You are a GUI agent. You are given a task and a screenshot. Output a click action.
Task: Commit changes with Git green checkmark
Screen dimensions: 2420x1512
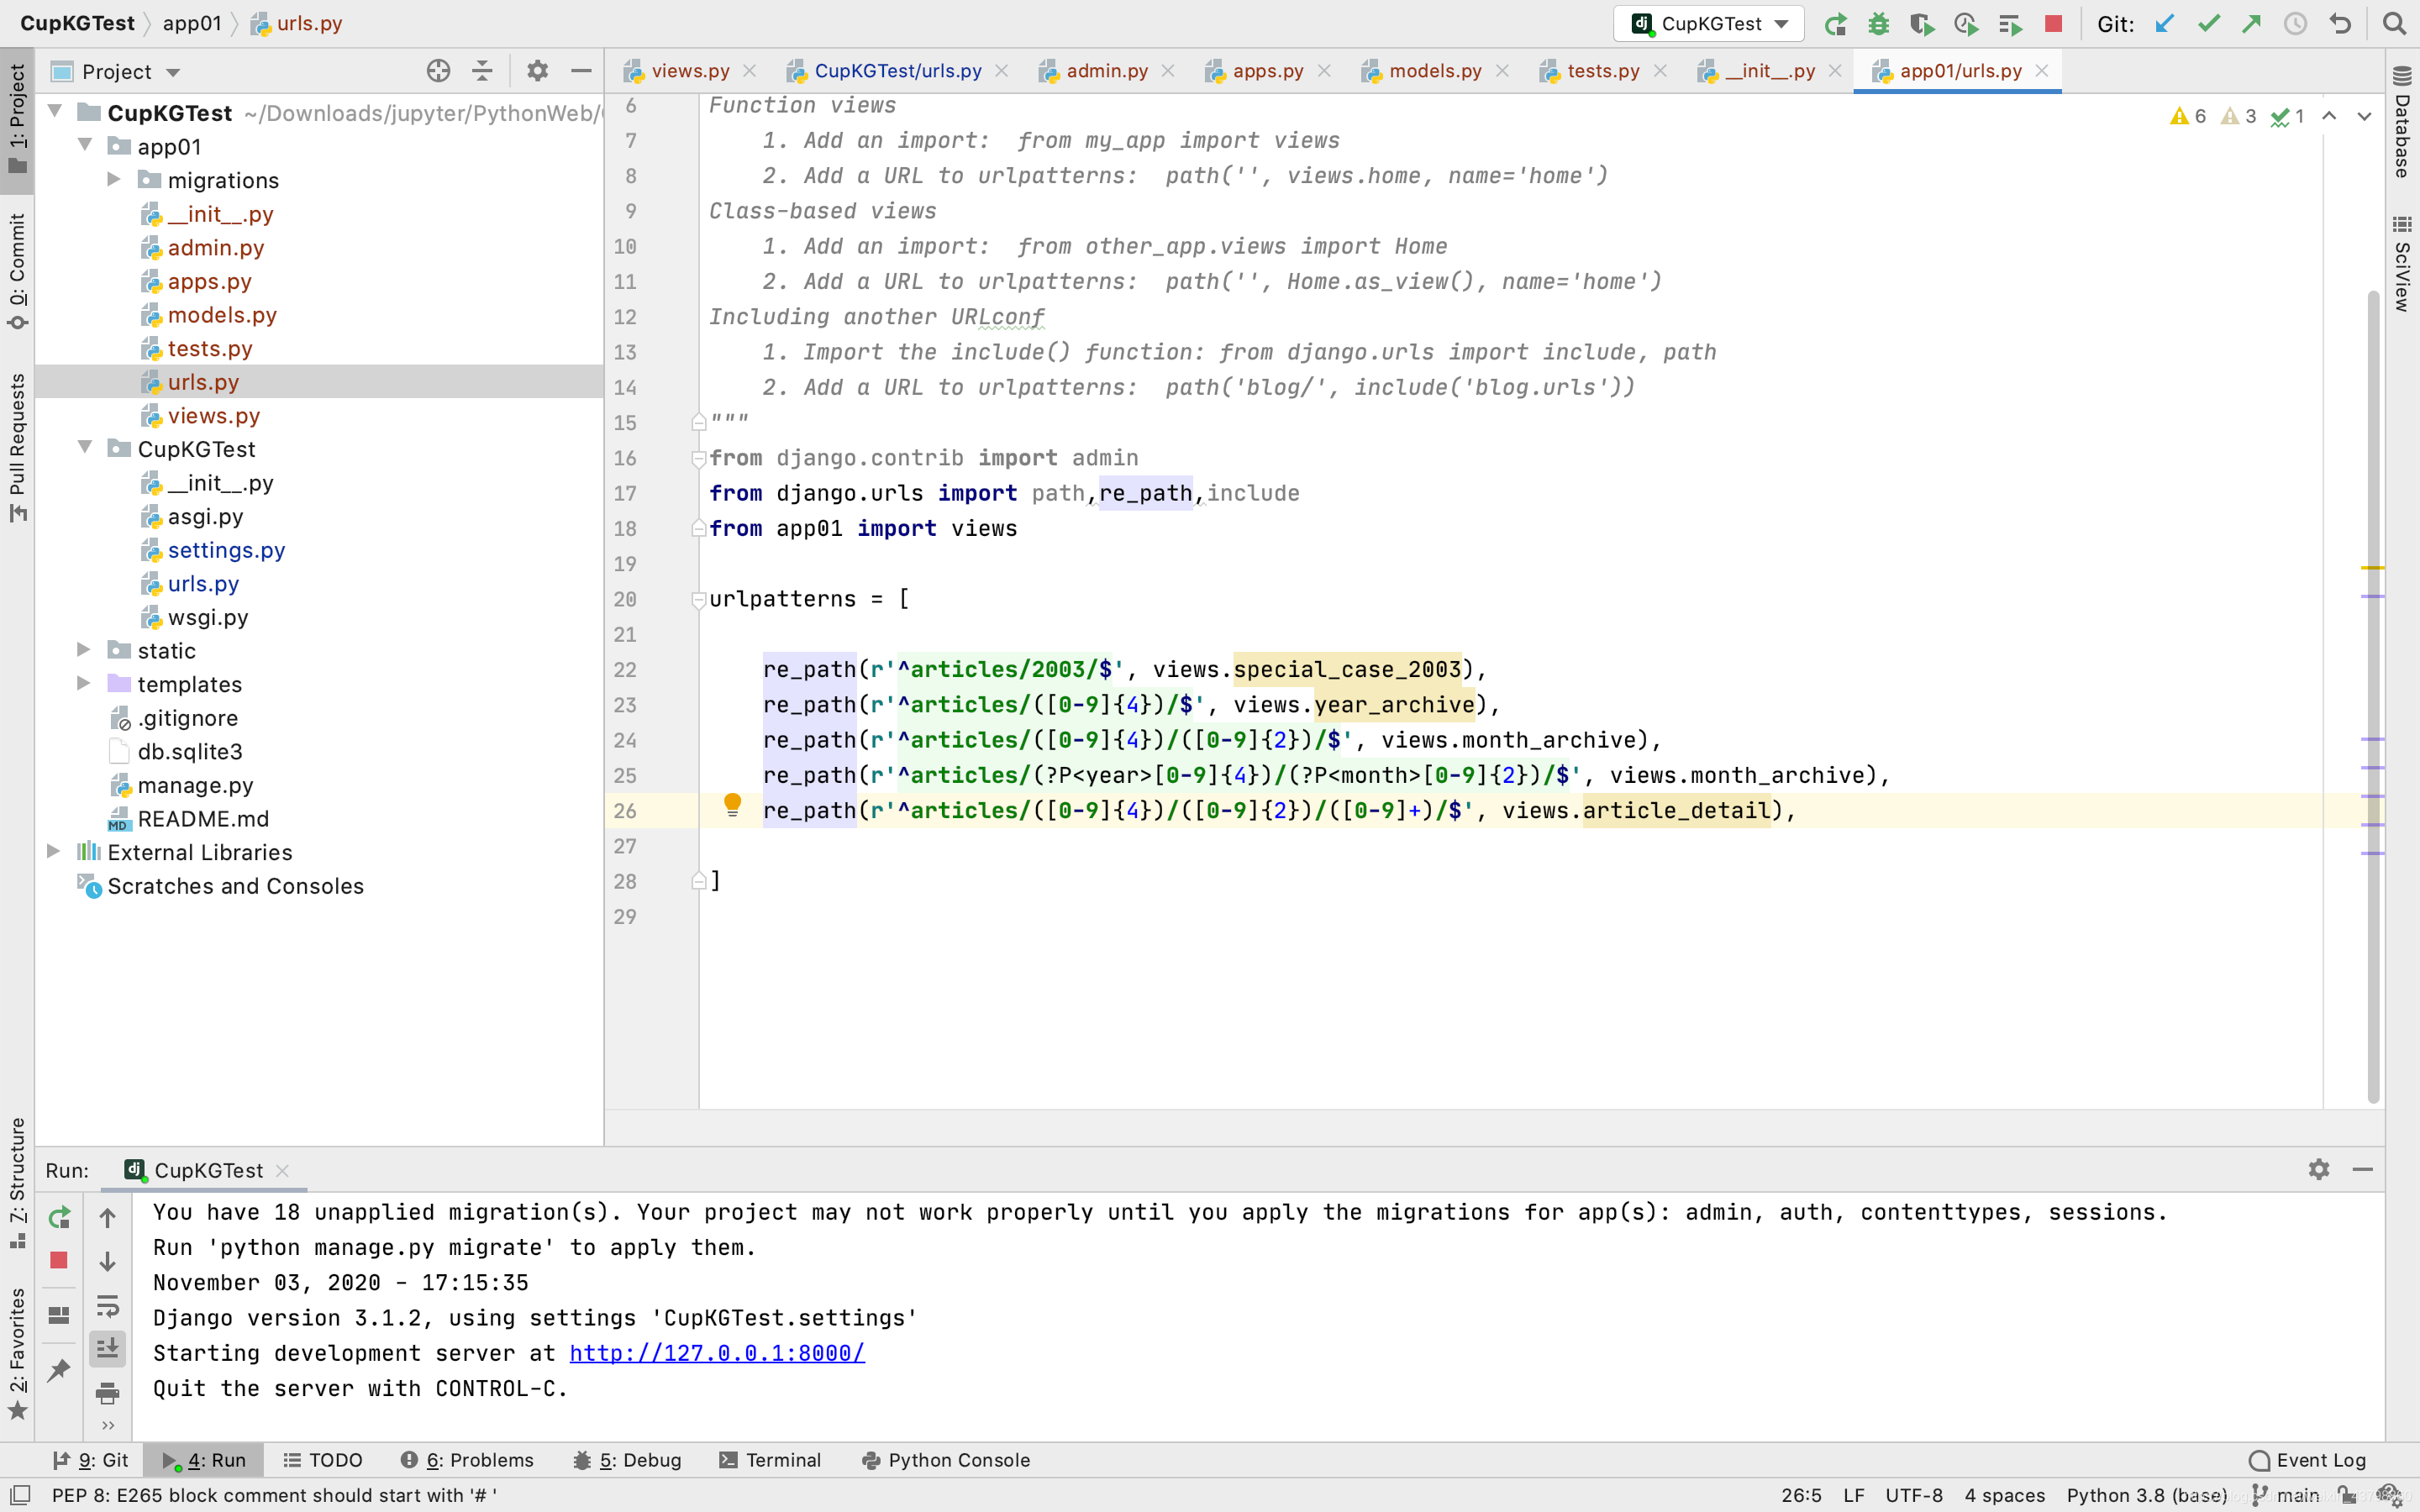(x=2209, y=24)
